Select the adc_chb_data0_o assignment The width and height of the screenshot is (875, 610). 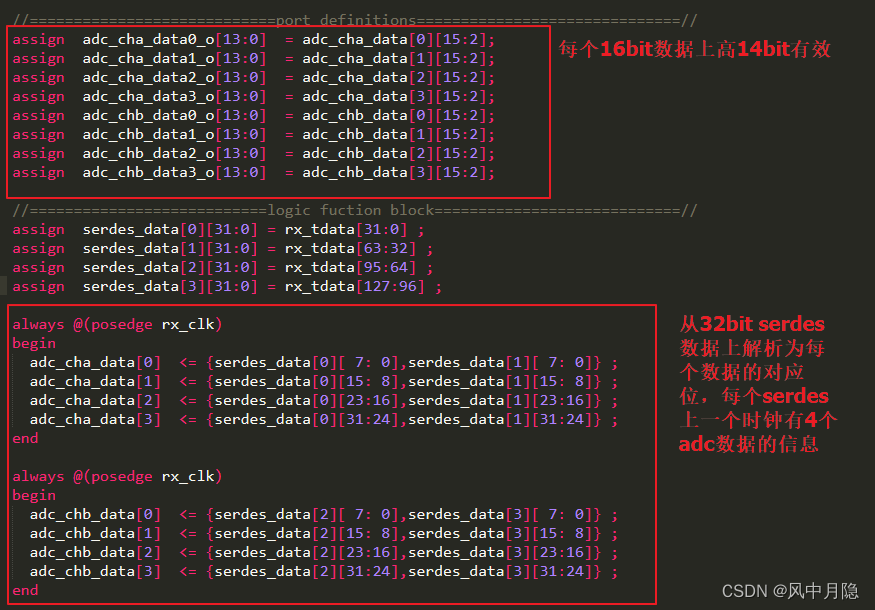[x=200, y=115]
